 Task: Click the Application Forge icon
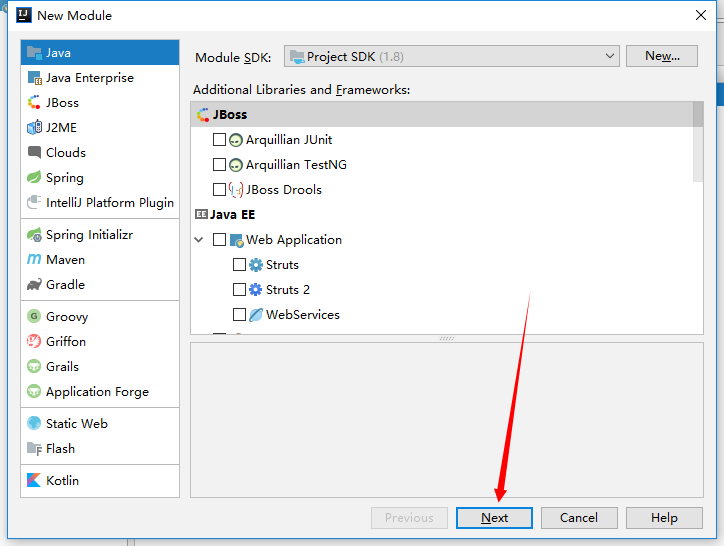pyautogui.click(x=34, y=392)
